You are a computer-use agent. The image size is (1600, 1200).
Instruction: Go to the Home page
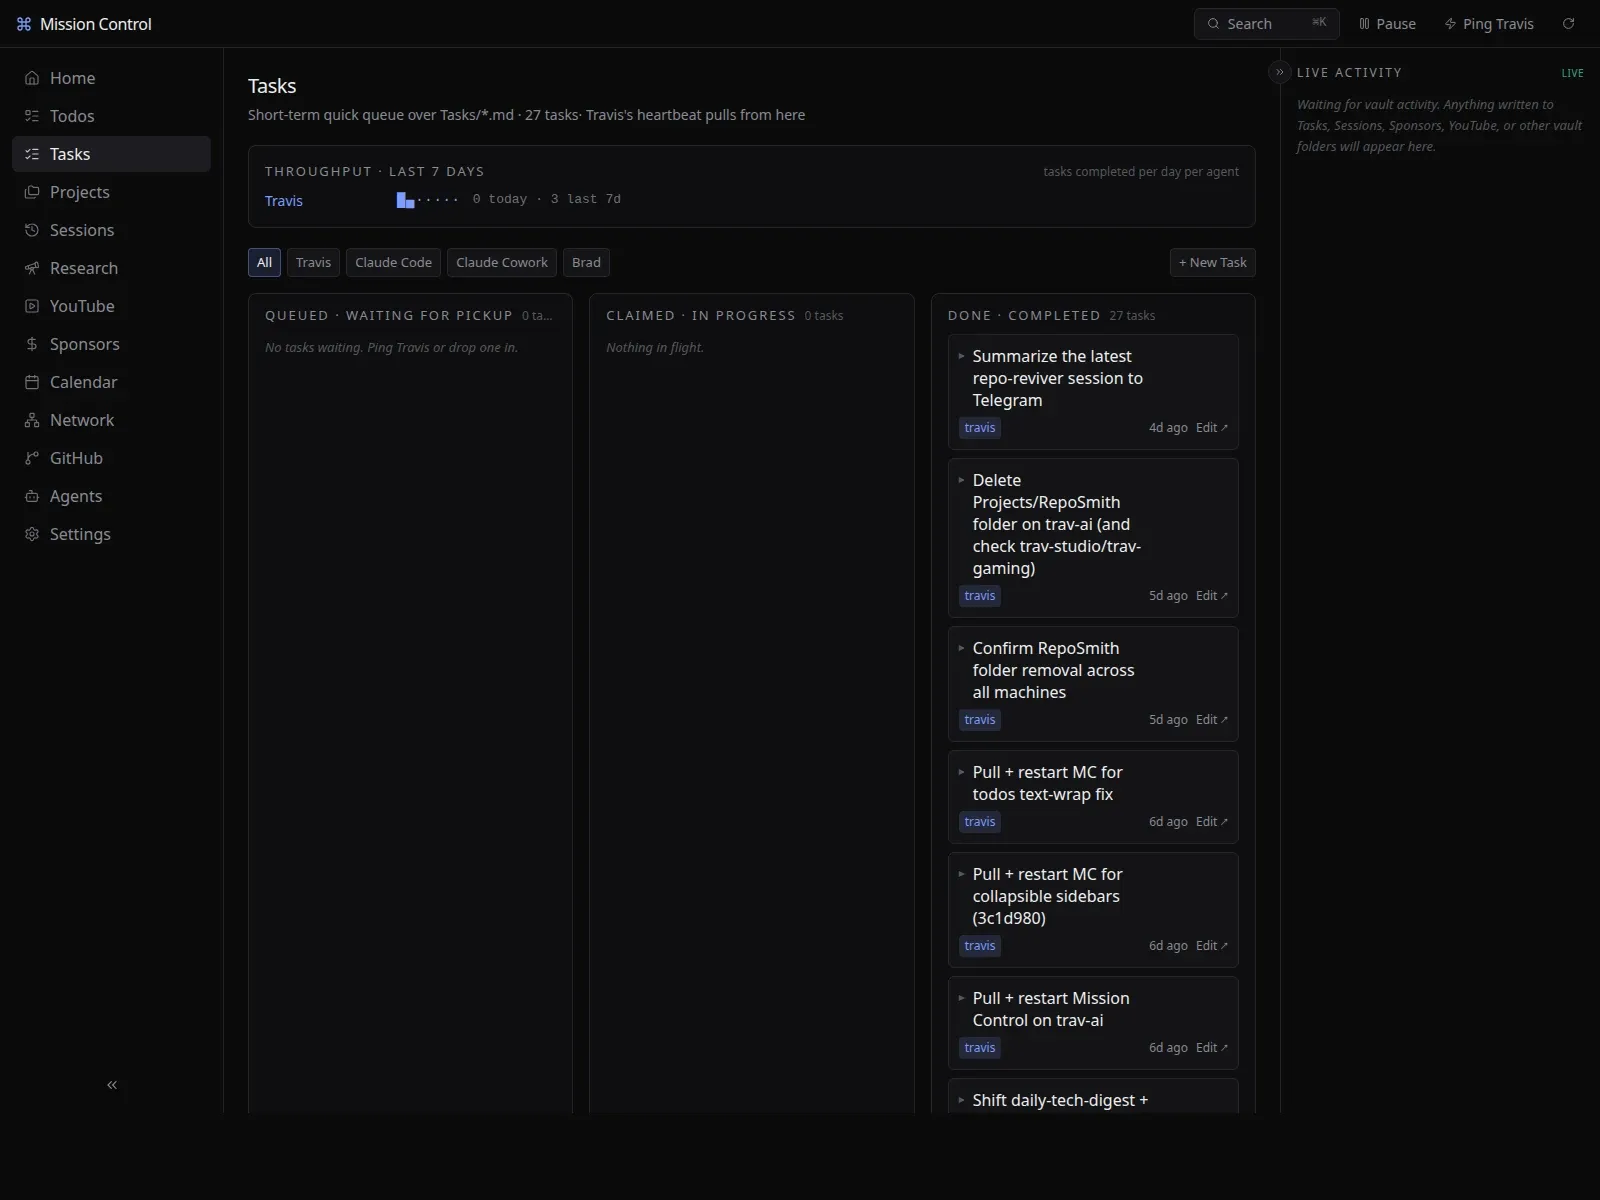pos(111,78)
